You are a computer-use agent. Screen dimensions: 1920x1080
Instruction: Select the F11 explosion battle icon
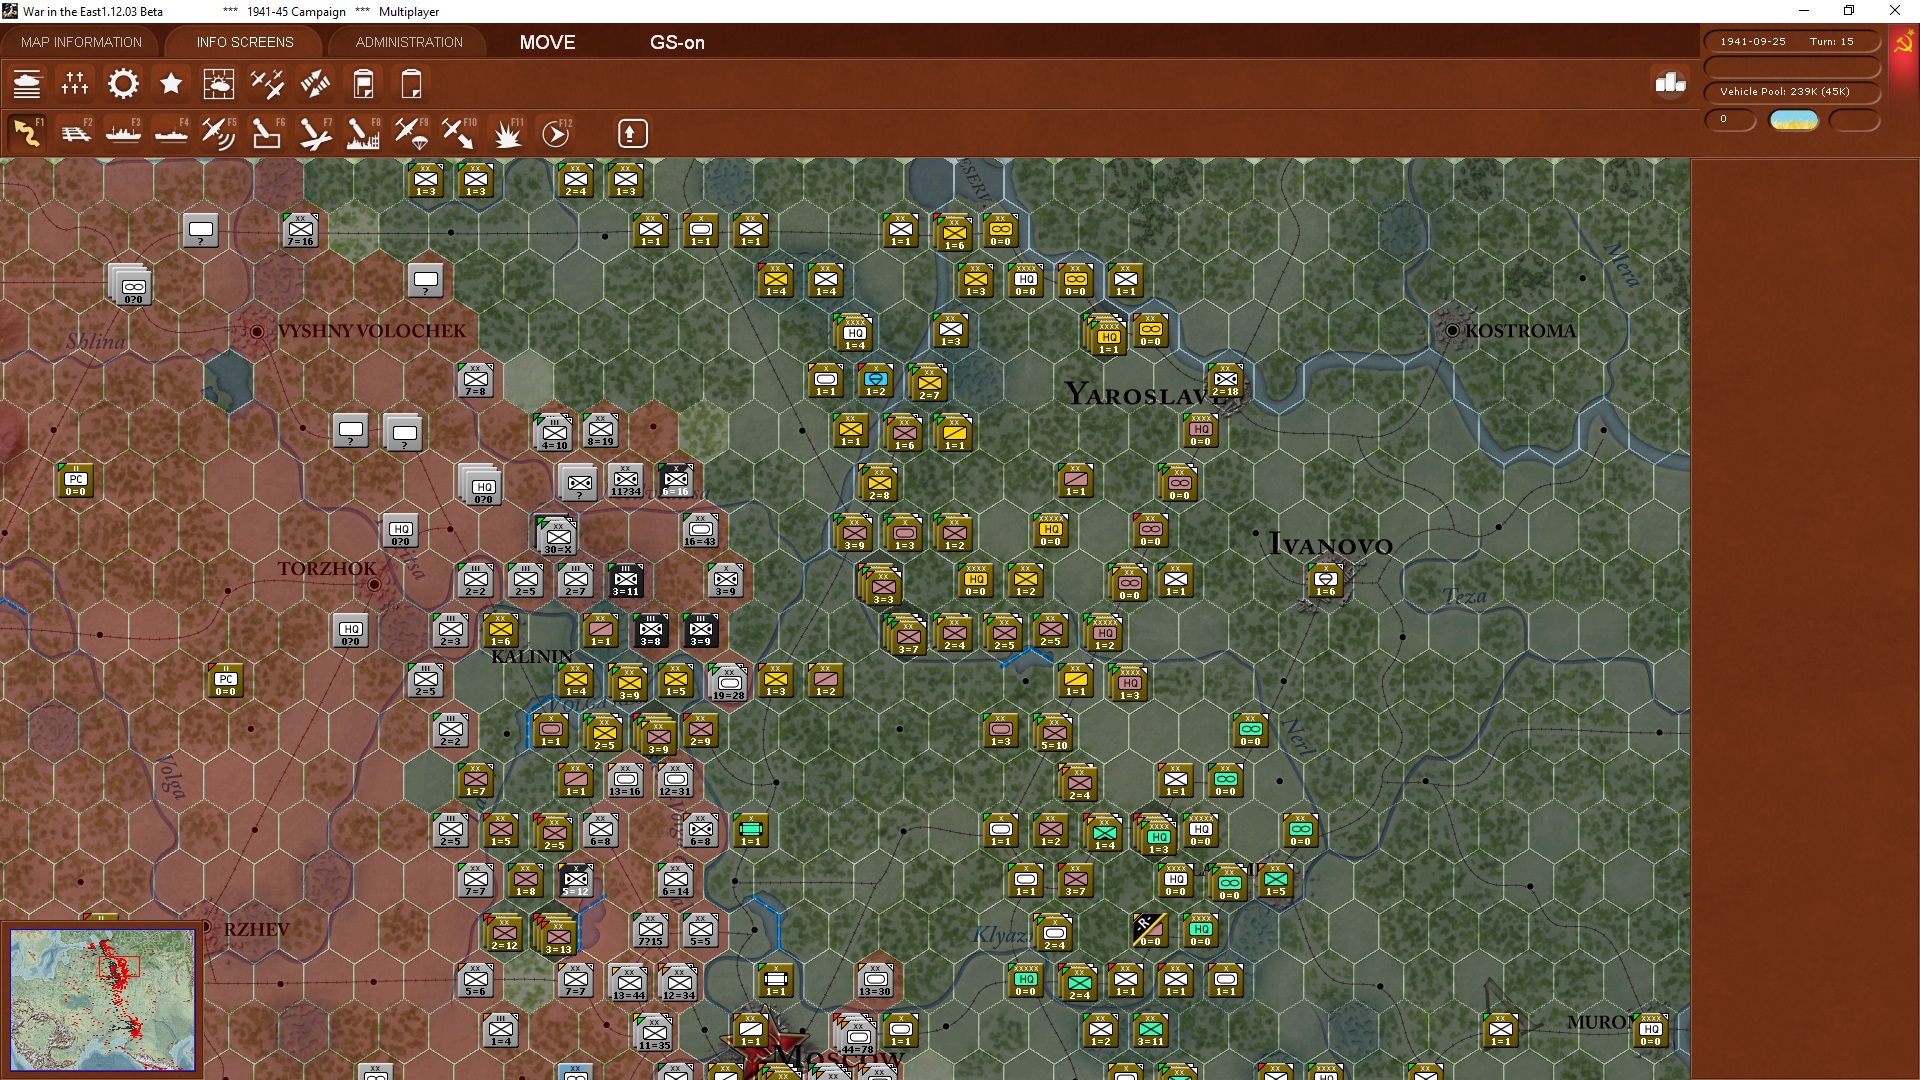point(508,133)
